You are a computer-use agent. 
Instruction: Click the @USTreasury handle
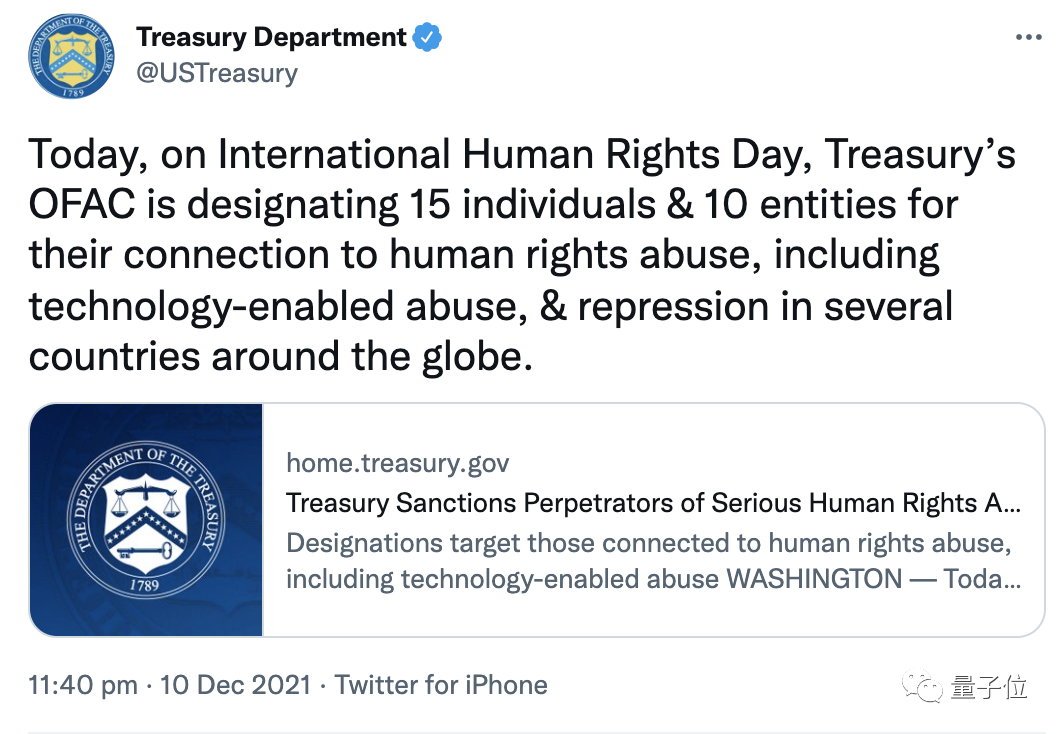click(x=216, y=73)
